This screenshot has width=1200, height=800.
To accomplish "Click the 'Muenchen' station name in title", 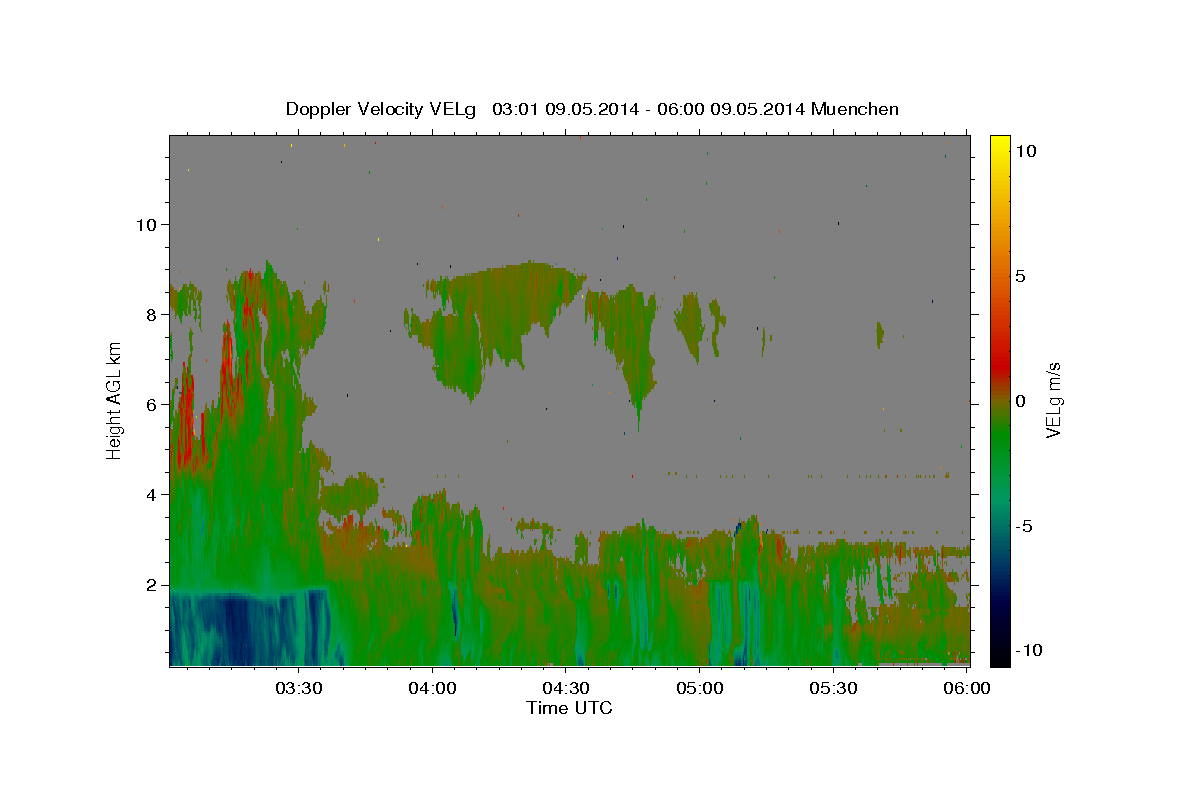I will (x=855, y=109).
